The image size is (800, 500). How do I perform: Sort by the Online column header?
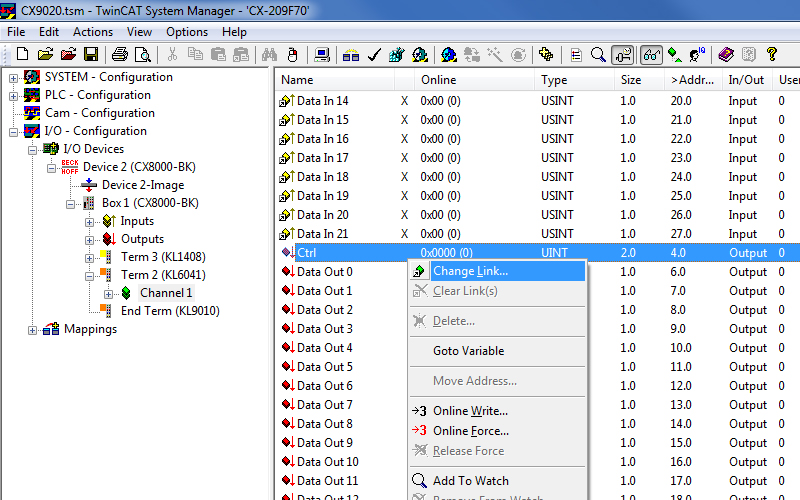pyautogui.click(x=474, y=80)
